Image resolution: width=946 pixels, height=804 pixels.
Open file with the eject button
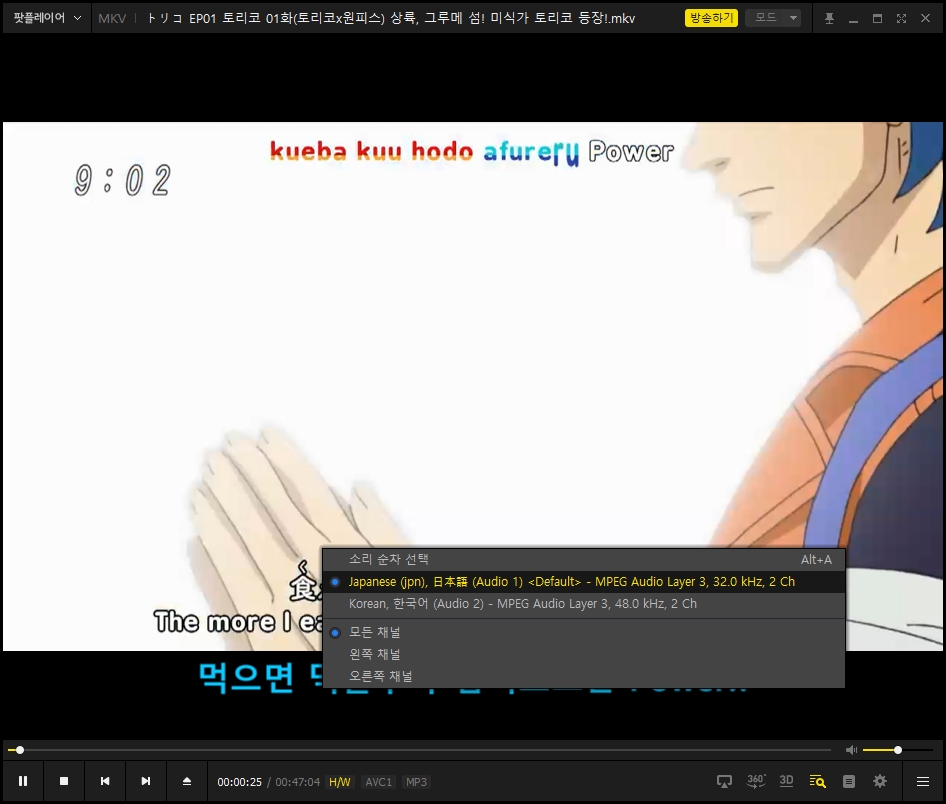187,781
